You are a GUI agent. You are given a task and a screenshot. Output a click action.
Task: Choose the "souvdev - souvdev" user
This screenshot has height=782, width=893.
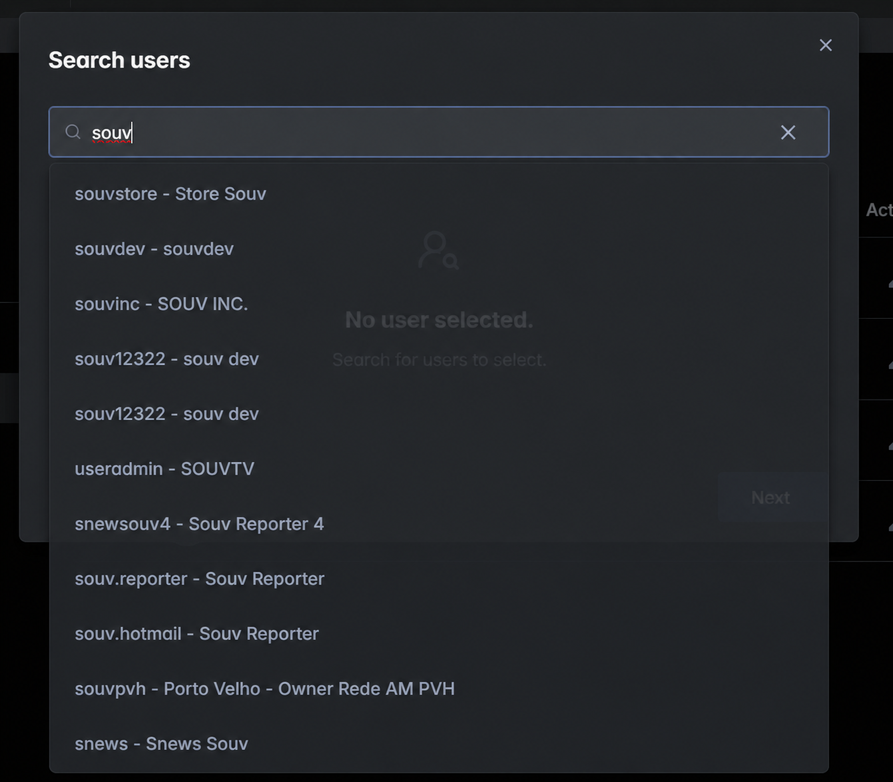tap(439, 249)
